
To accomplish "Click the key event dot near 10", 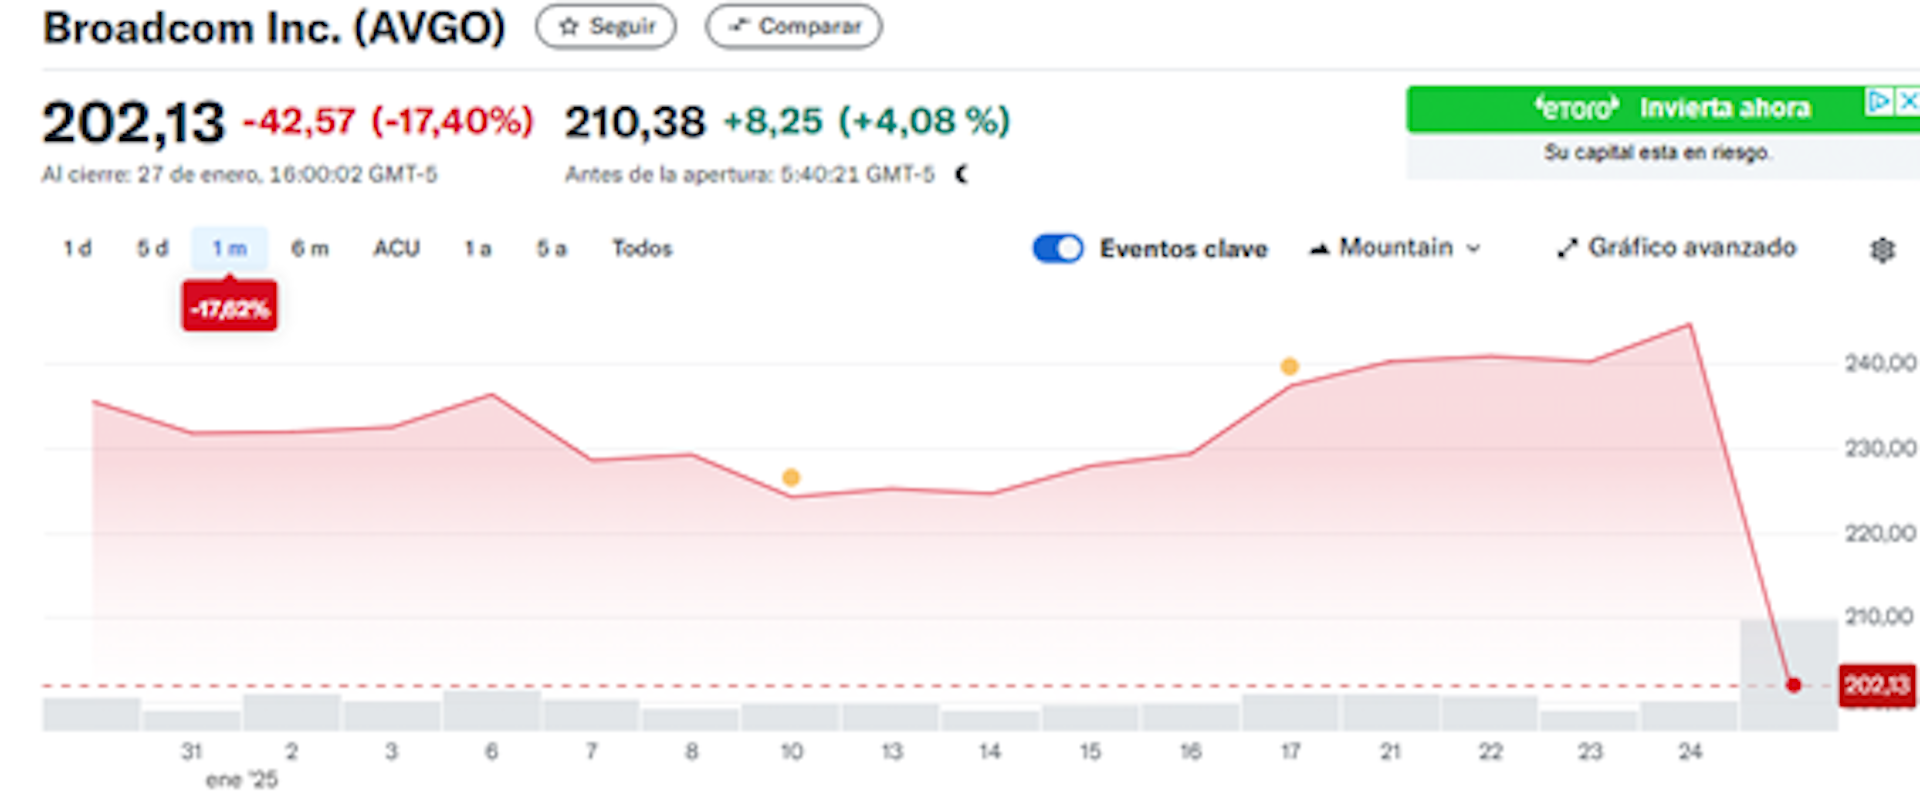I will [791, 478].
